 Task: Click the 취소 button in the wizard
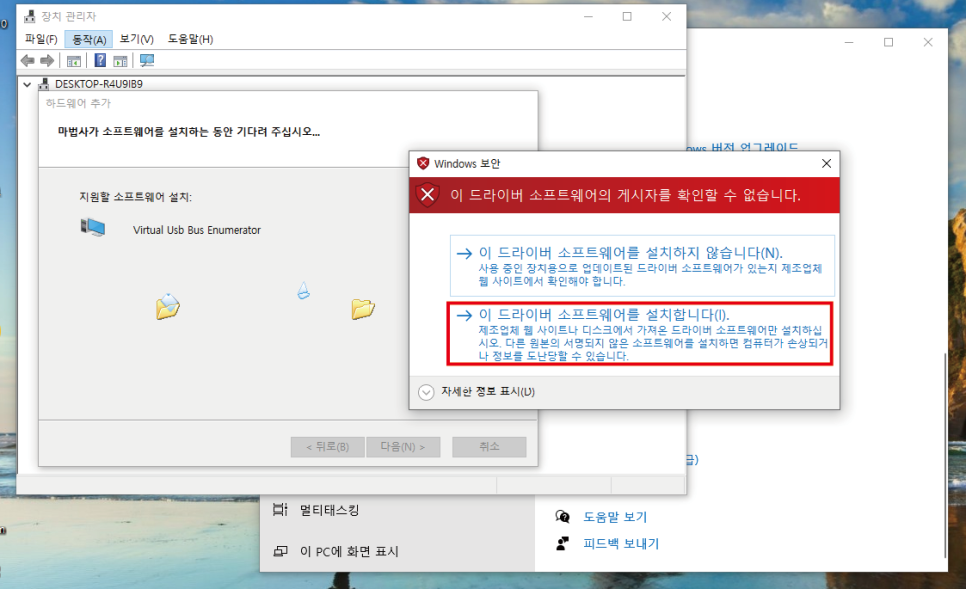[x=489, y=447]
